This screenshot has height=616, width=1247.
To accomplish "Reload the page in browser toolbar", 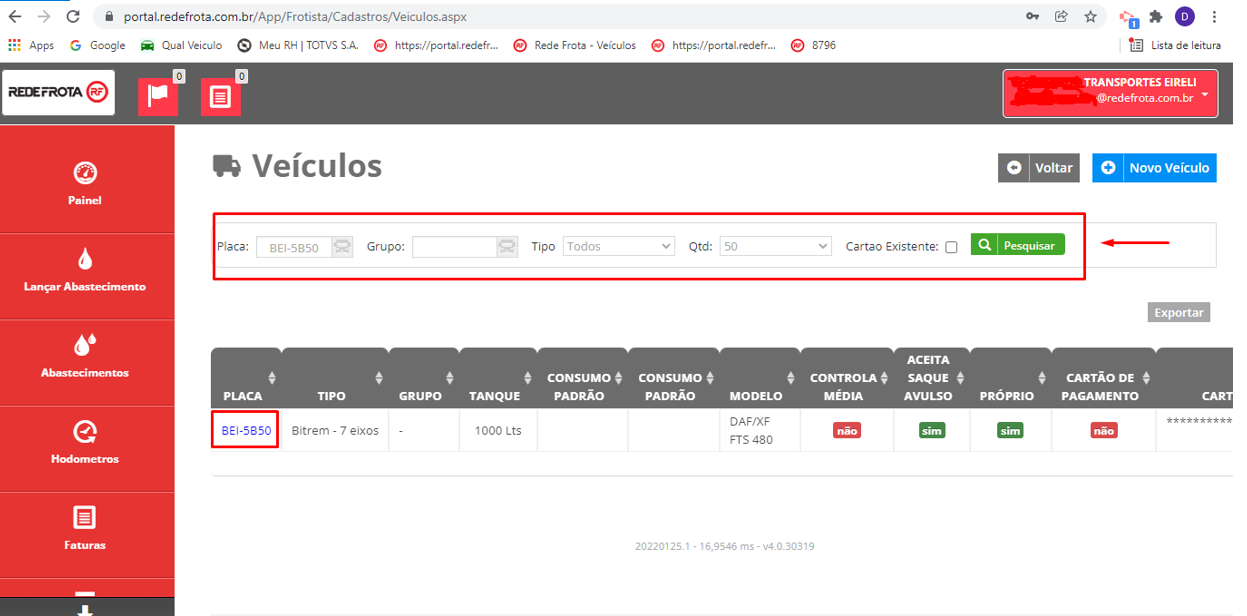I will pyautogui.click(x=73, y=17).
